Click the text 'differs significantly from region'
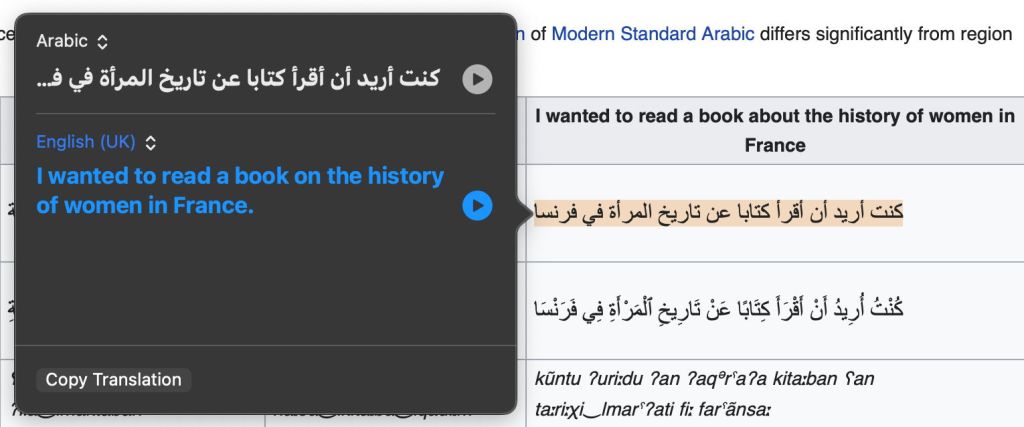The width and height of the screenshot is (1024, 427). [x=886, y=34]
